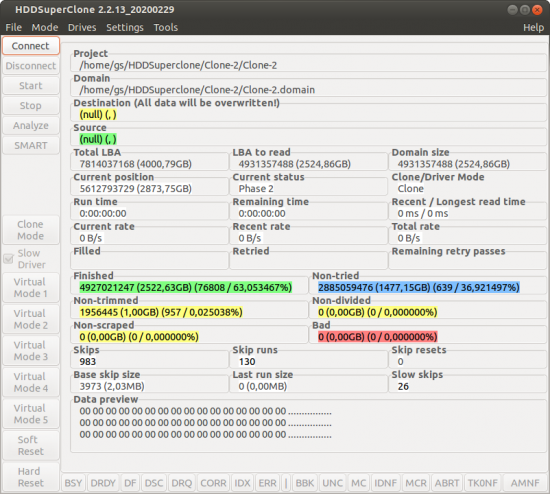Click the red Bad value bar
Image resolution: width=550 pixels, height=494 pixels.
[378, 337]
